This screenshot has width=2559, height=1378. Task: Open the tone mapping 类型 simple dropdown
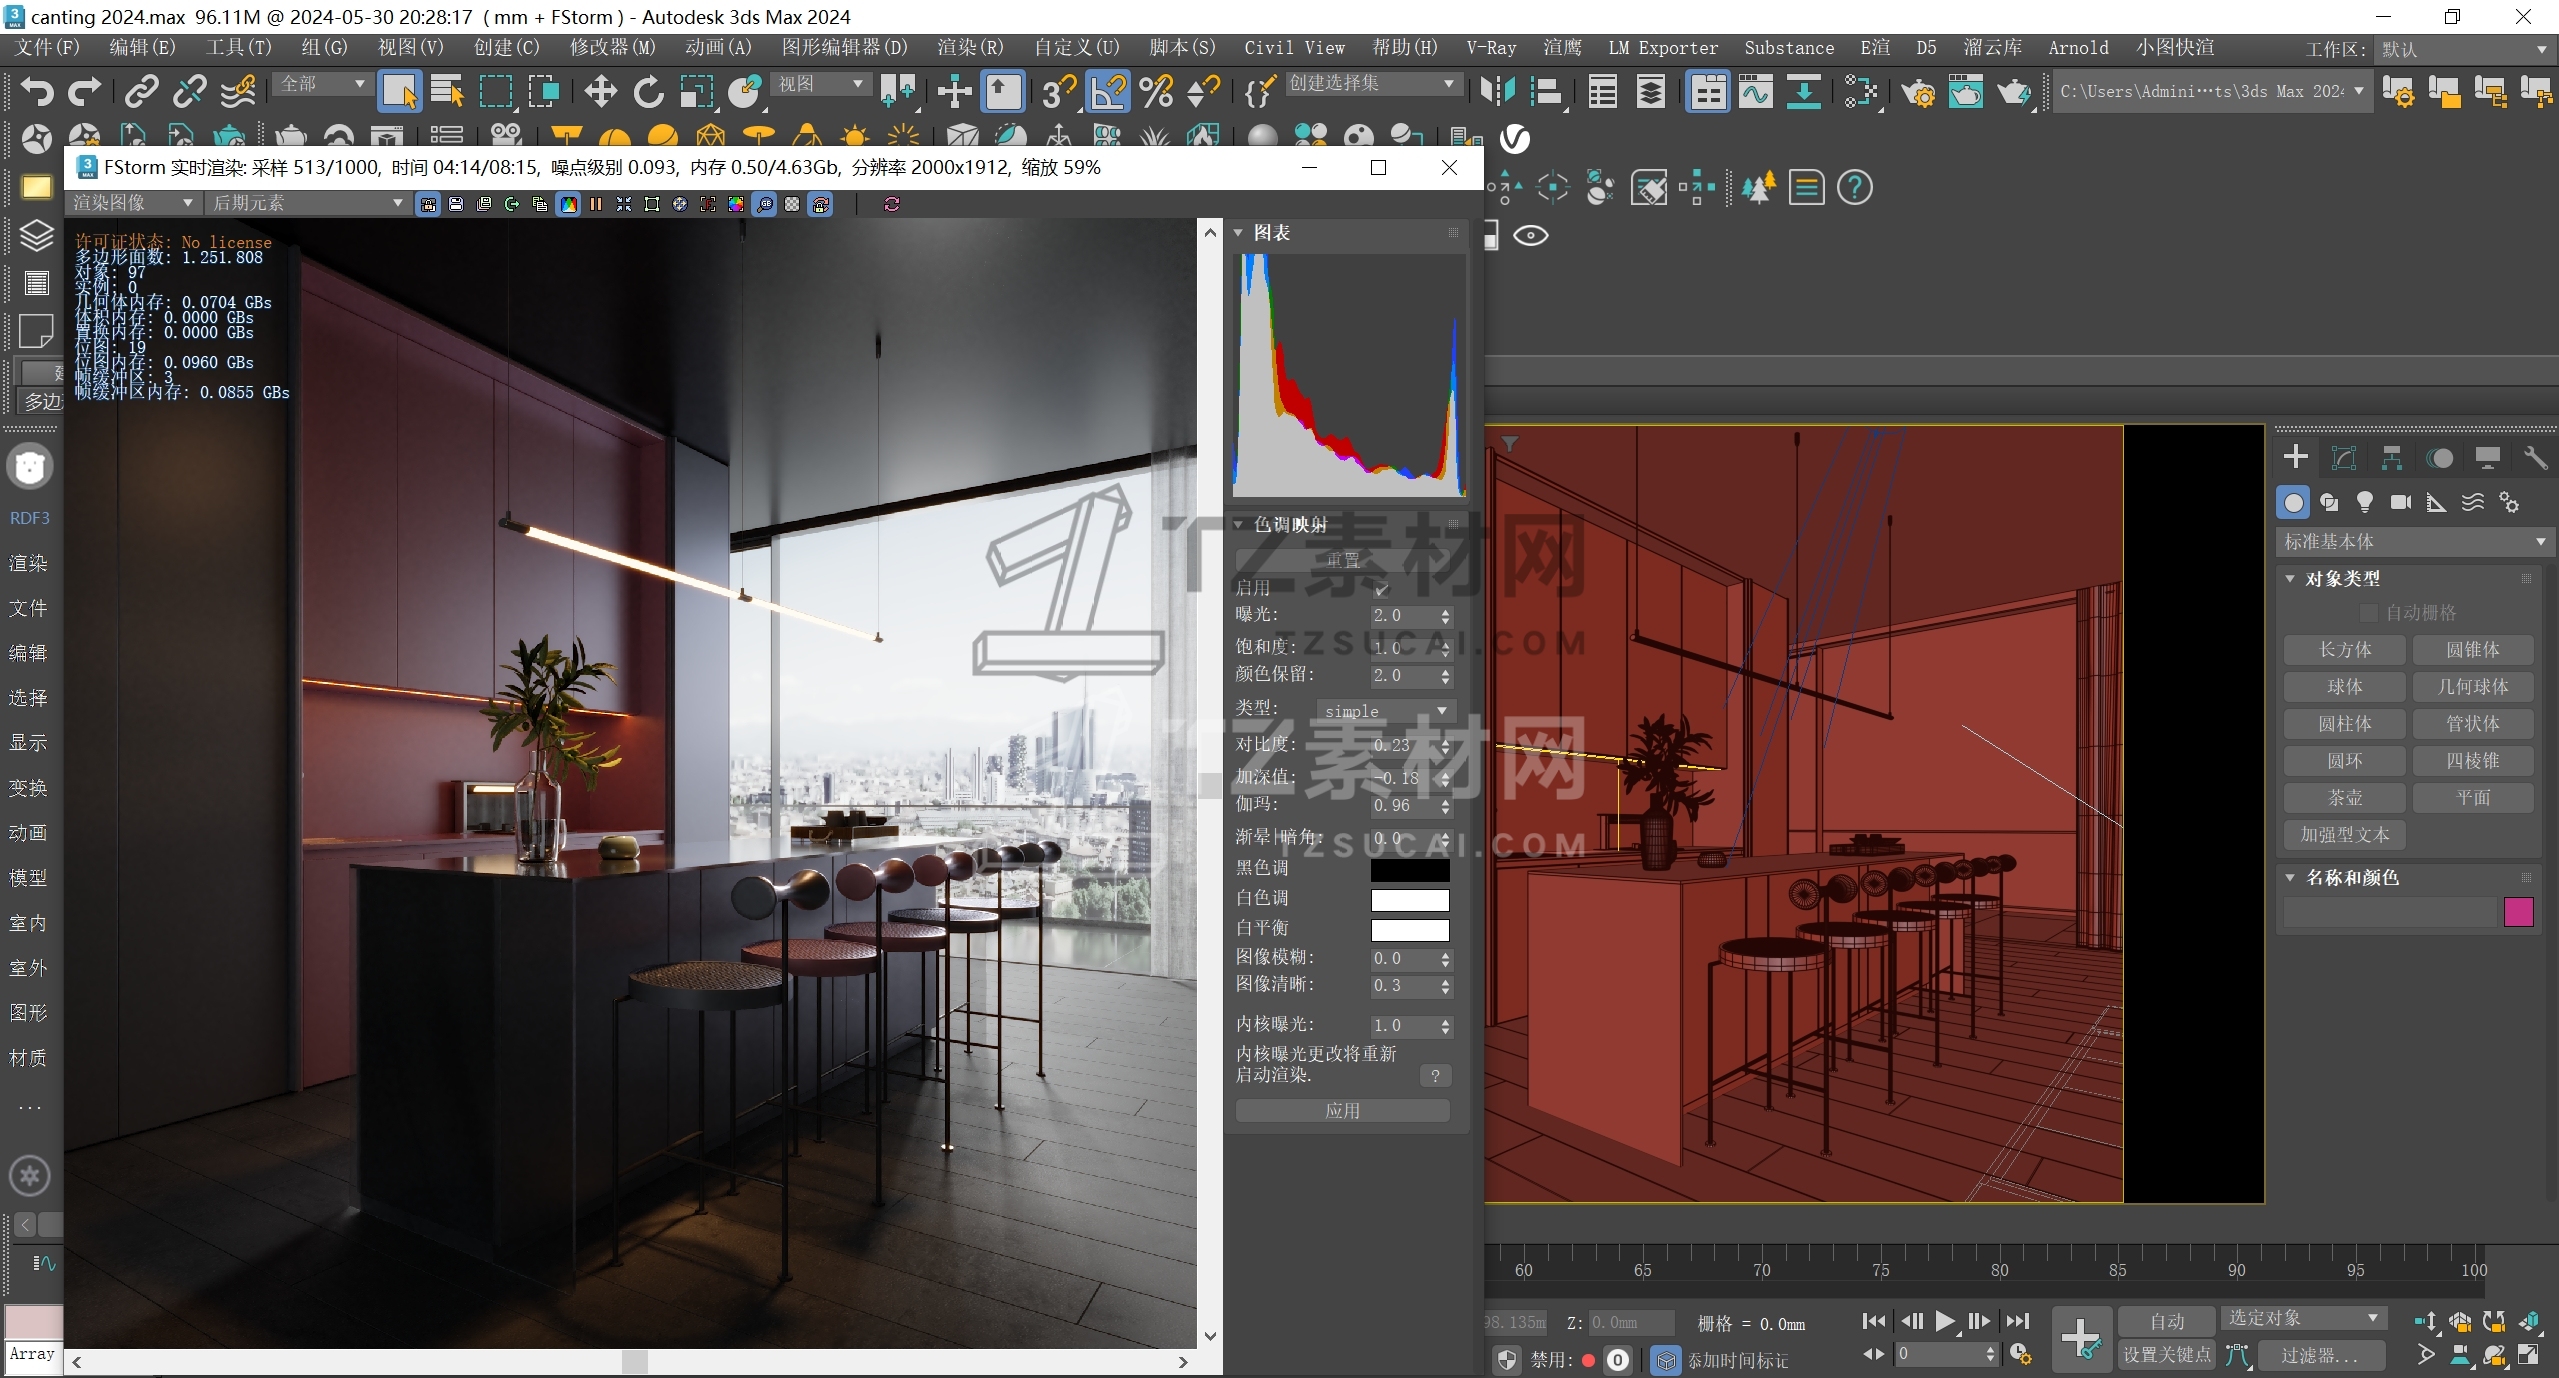tap(1385, 711)
